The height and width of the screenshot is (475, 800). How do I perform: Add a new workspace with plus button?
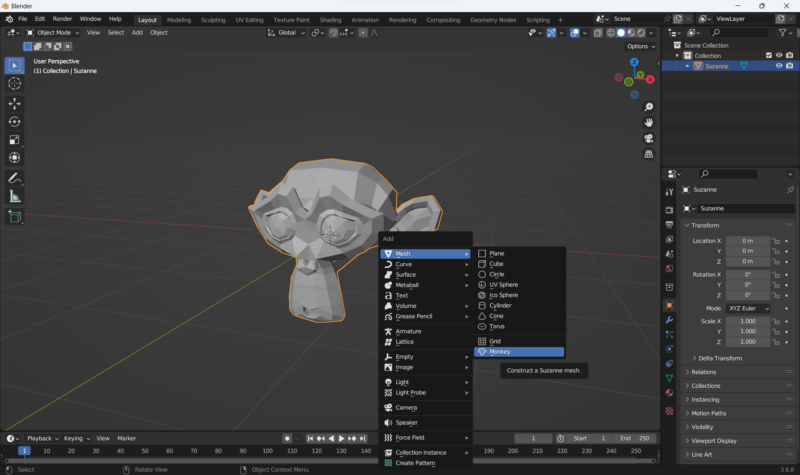[560, 20]
